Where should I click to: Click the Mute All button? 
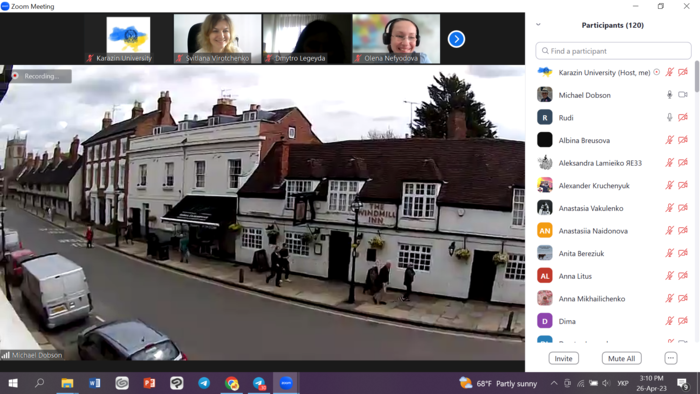621,358
